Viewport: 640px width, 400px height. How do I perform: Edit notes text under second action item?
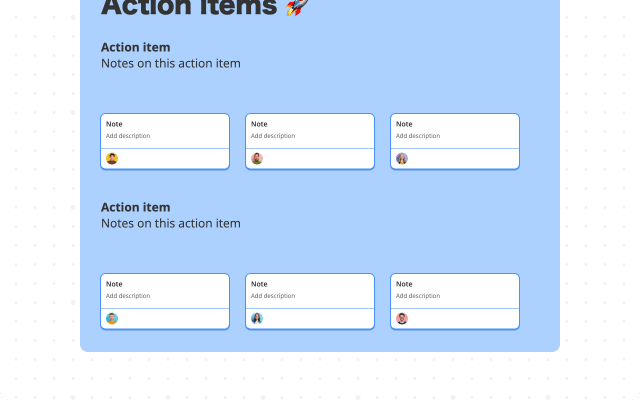170,223
